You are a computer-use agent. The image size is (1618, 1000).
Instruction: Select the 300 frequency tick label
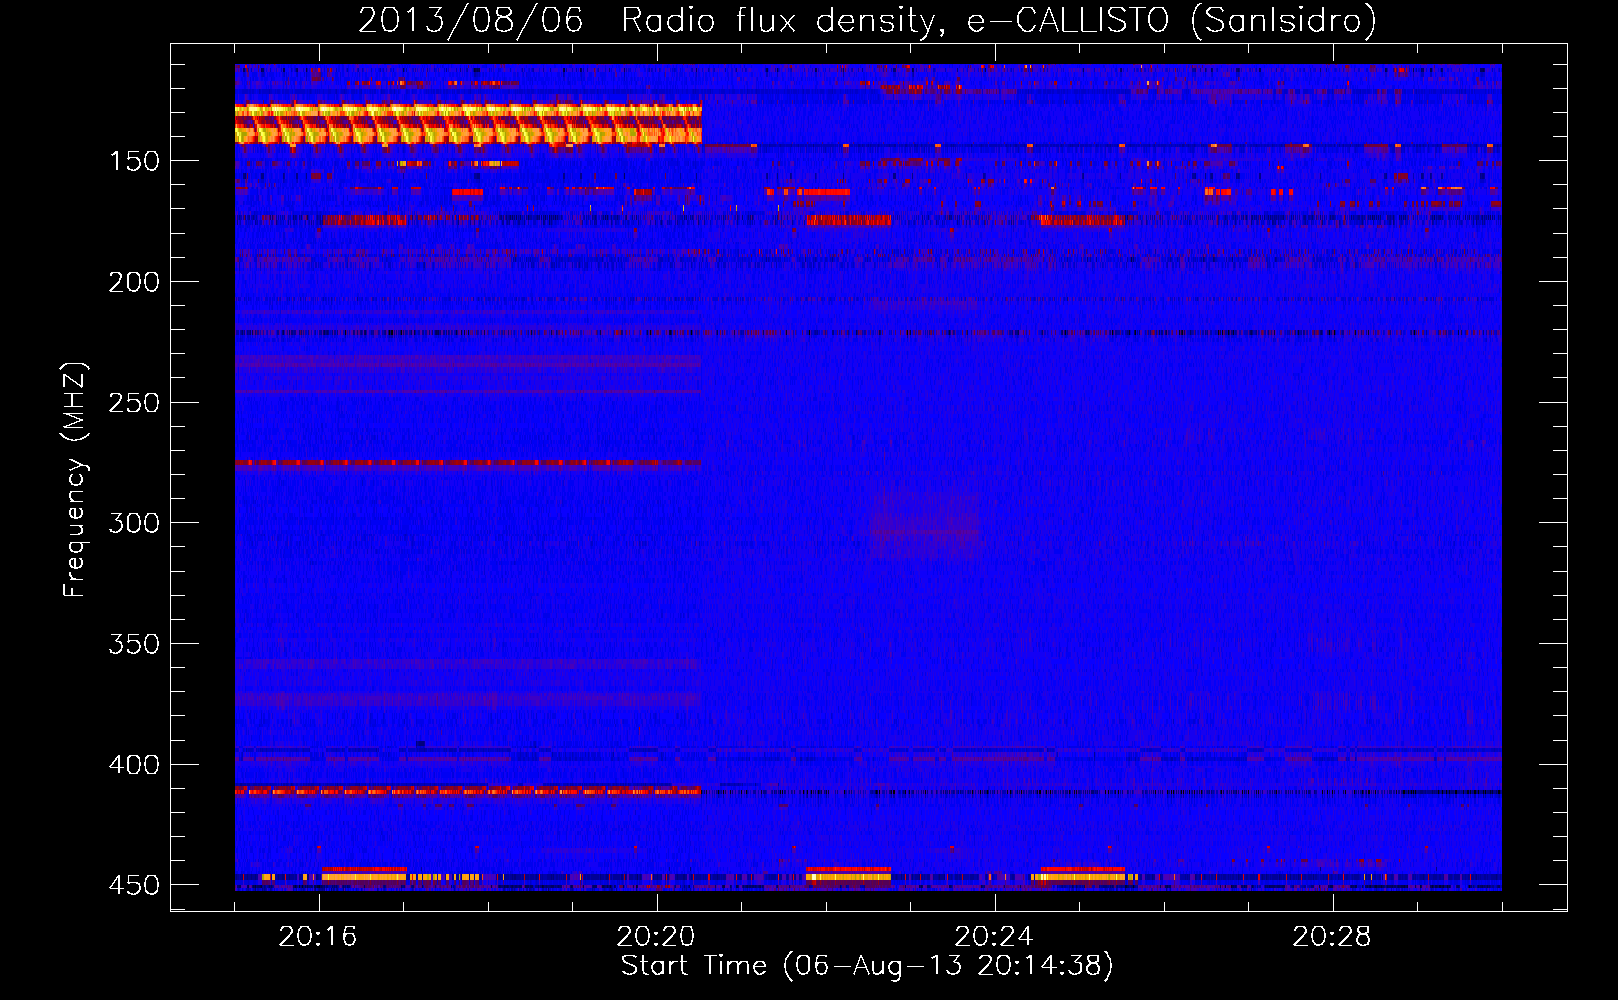[134, 523]
